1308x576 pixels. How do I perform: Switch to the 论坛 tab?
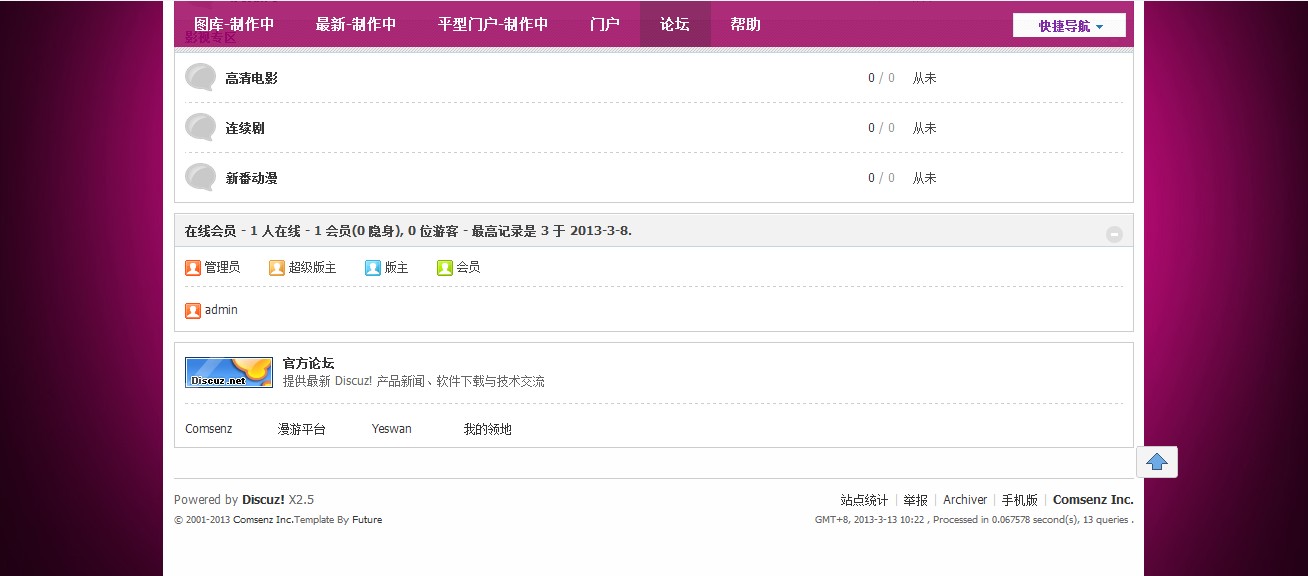pyautogui.click(x=674, y=24)
